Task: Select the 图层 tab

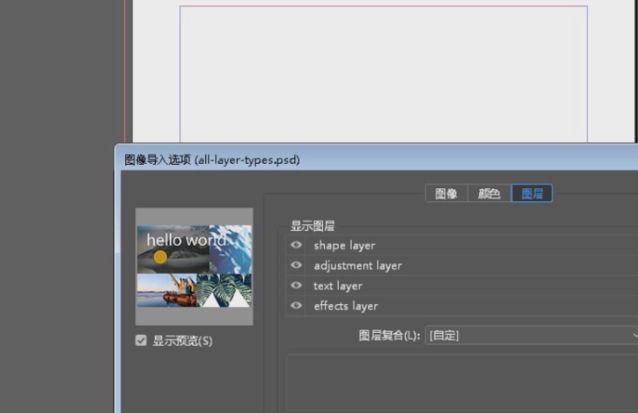Action: pyautogui.click(x=532, y=194)
